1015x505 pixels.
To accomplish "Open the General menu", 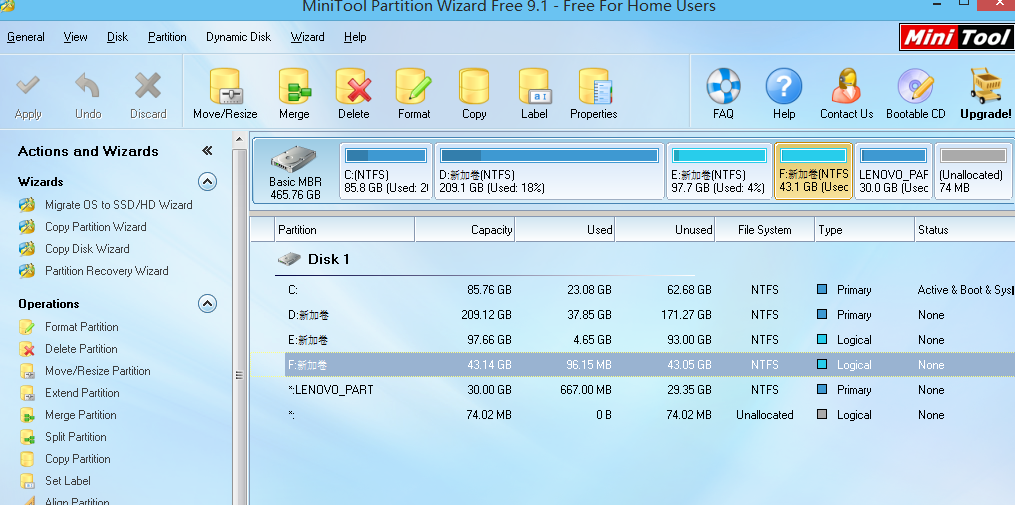I will pyautogui.click(x=26, y=37).
